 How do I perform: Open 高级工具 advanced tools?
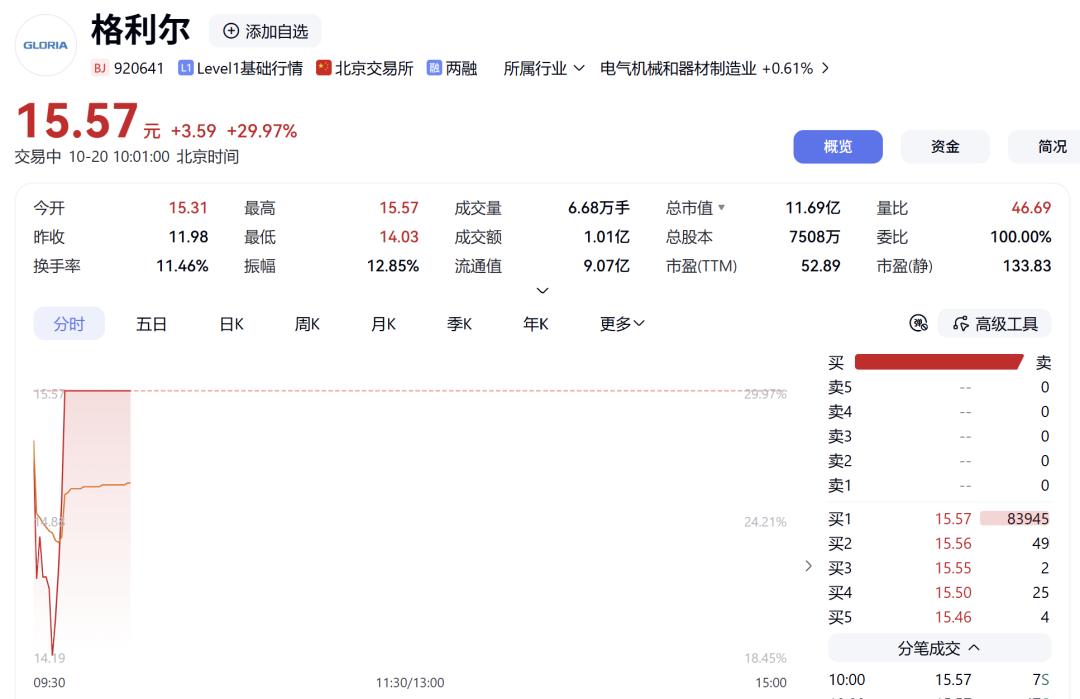[995, 324]
